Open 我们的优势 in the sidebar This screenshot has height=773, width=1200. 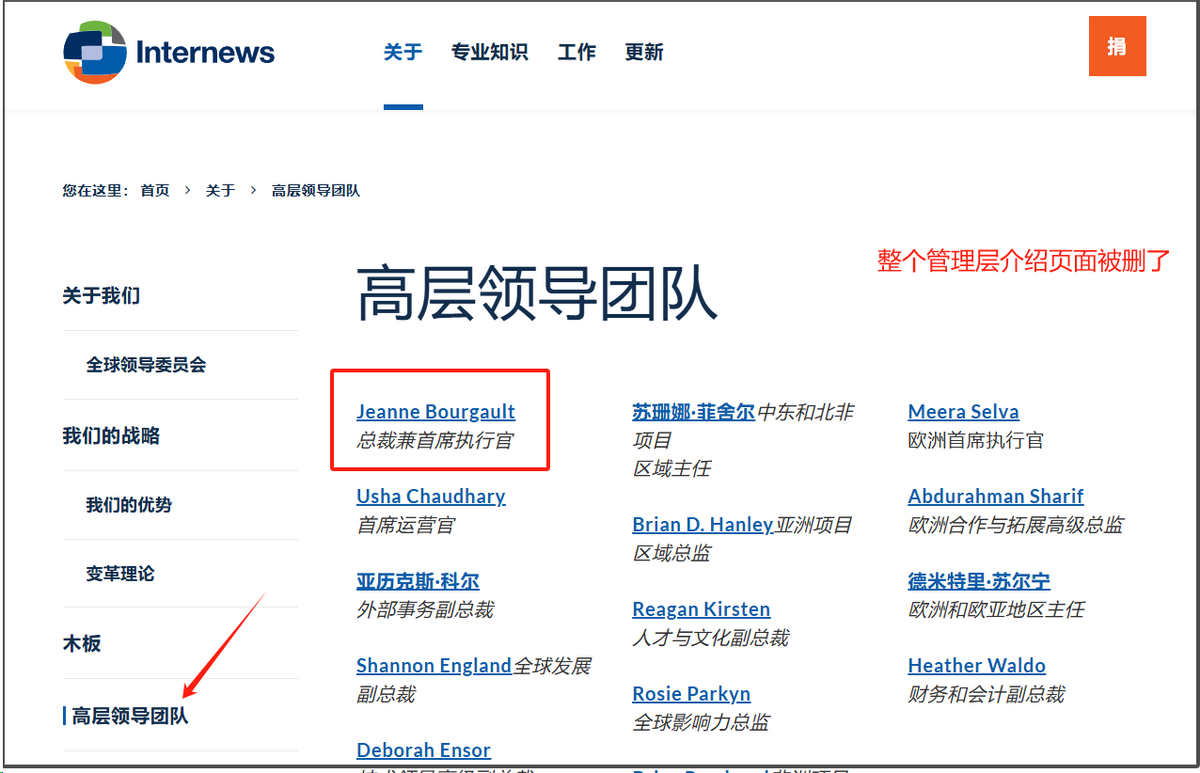point(129,505)
